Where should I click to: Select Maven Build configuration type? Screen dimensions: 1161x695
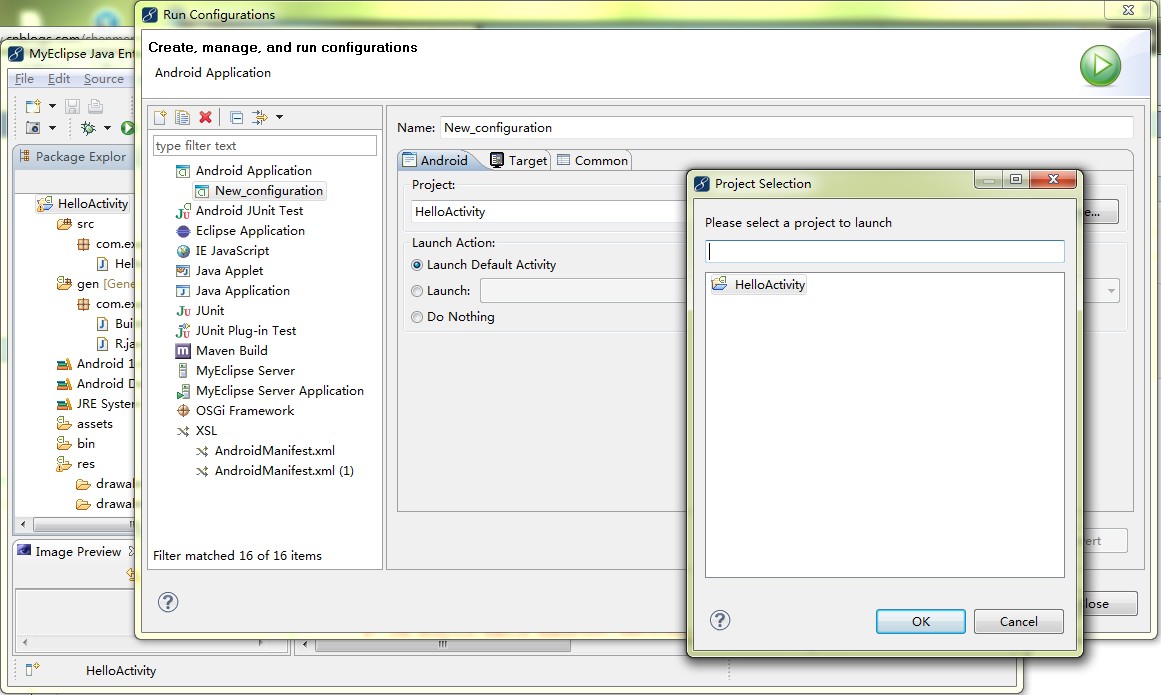pos(231,350)
